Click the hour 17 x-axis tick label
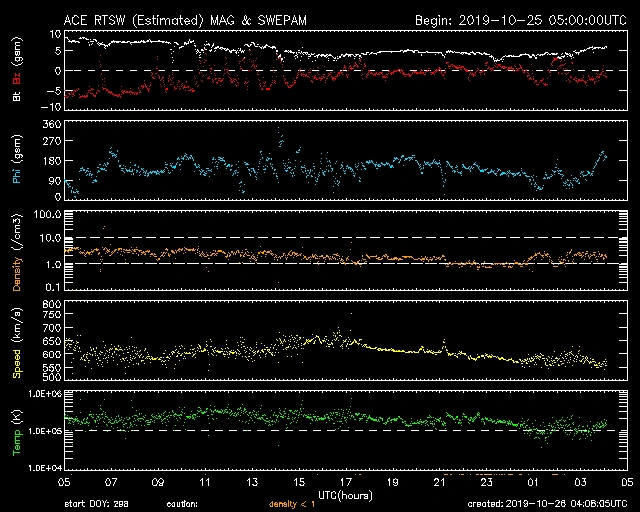 pos(345,481)
